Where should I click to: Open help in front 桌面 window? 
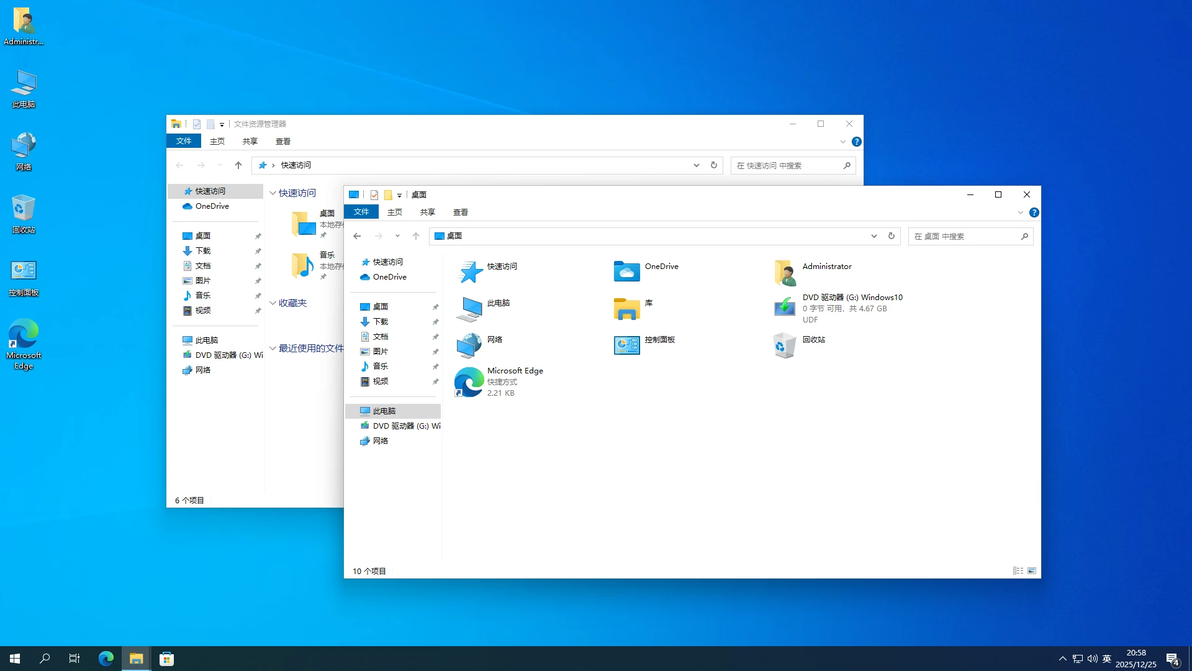click(1034, 213)
